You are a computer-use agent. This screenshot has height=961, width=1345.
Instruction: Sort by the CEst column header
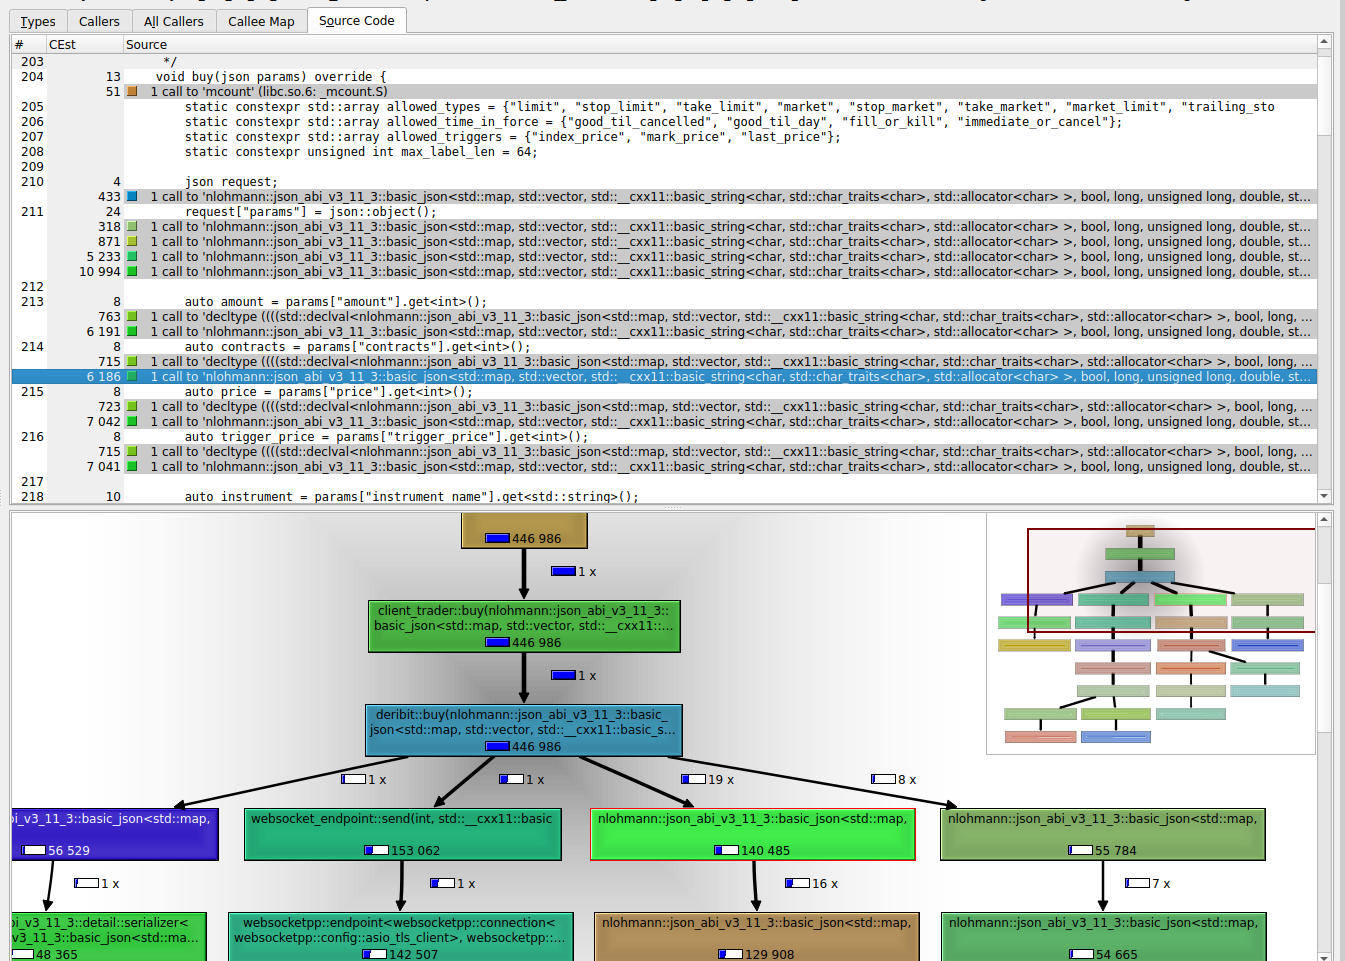coord(62,45)
